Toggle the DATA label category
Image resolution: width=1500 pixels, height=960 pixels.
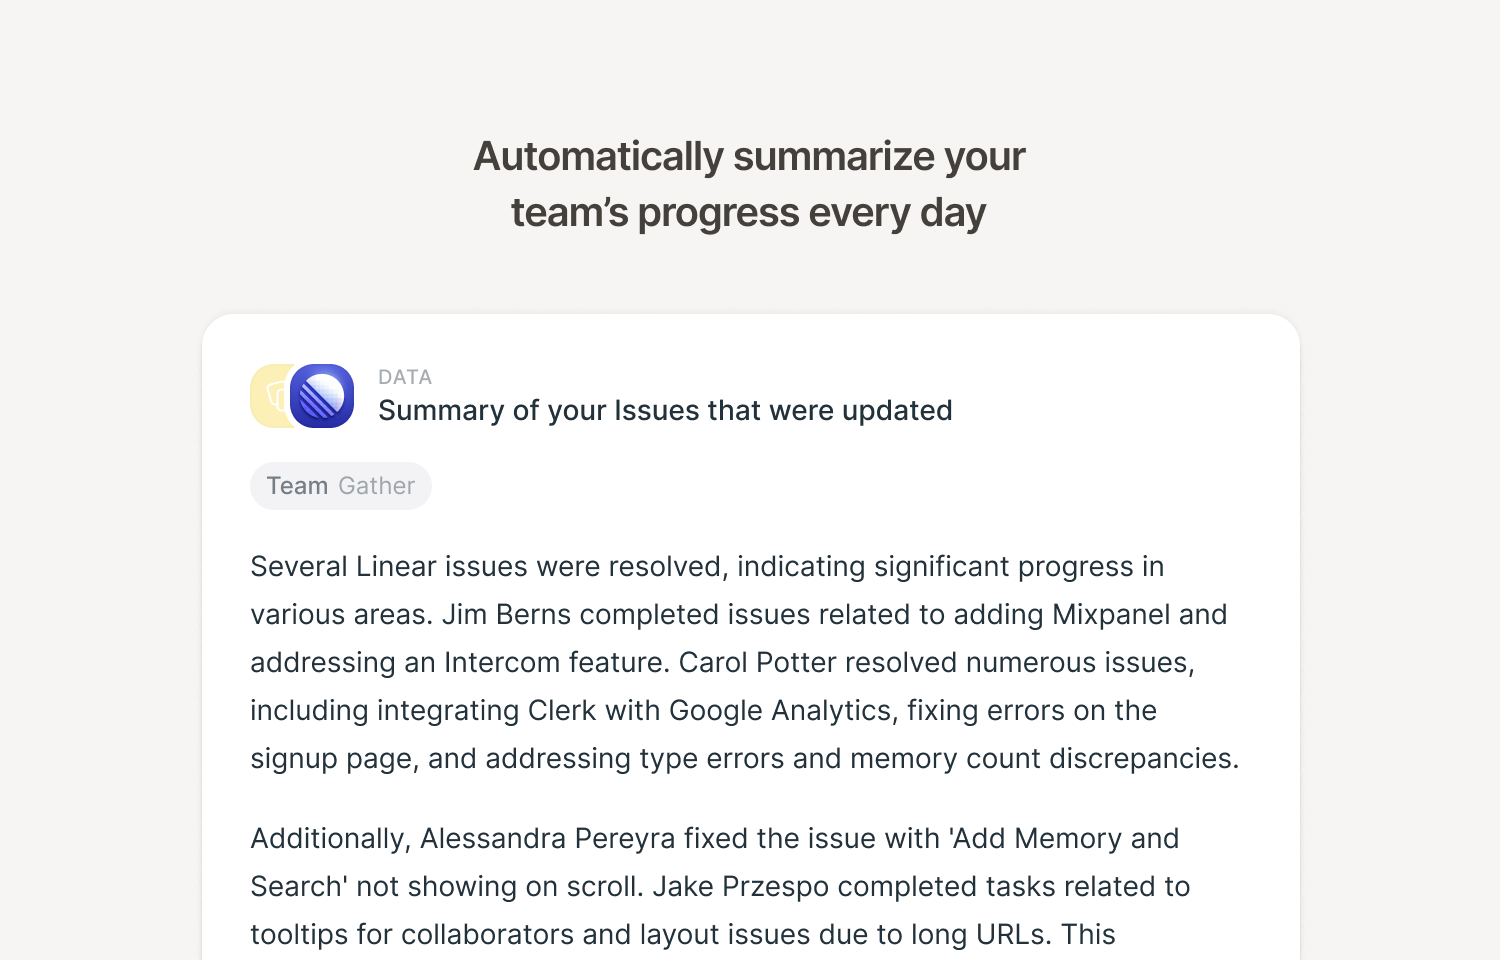pyautogui.click(x=404, y=377)
